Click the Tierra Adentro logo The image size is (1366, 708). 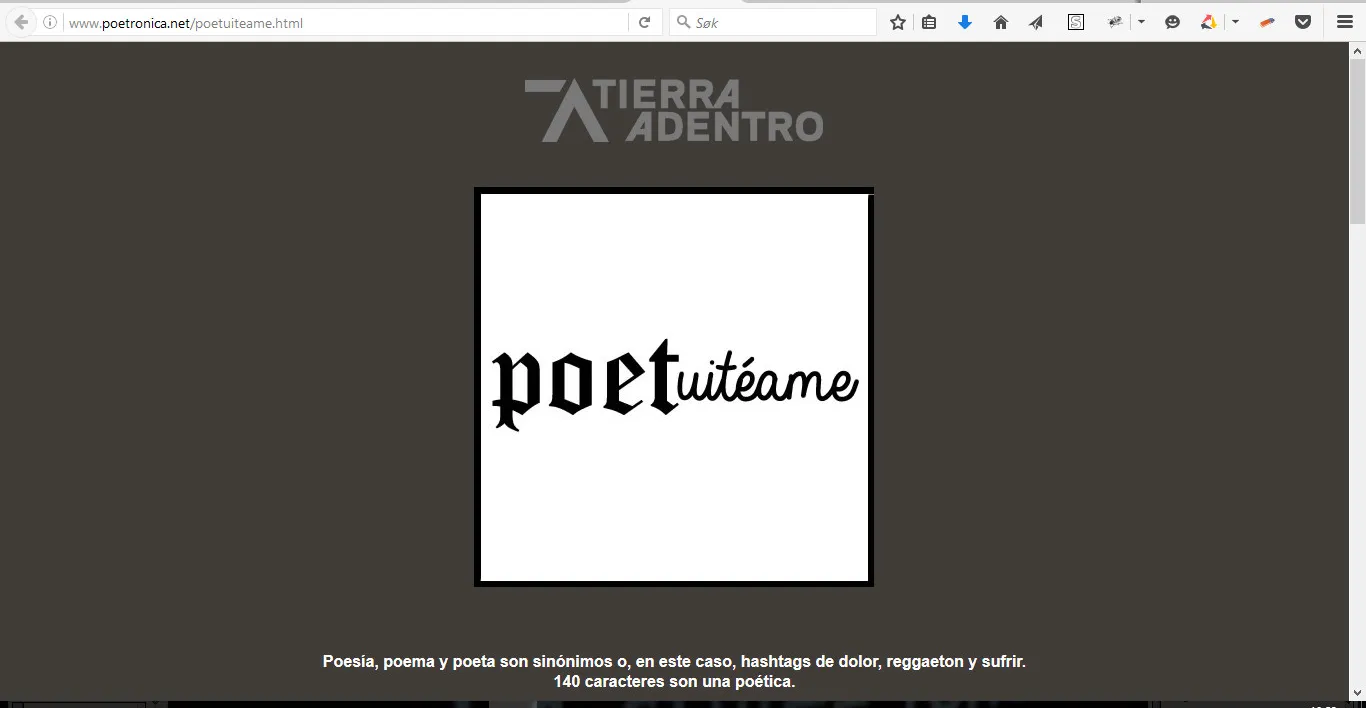pyautogui.click(x=673, y=110)
